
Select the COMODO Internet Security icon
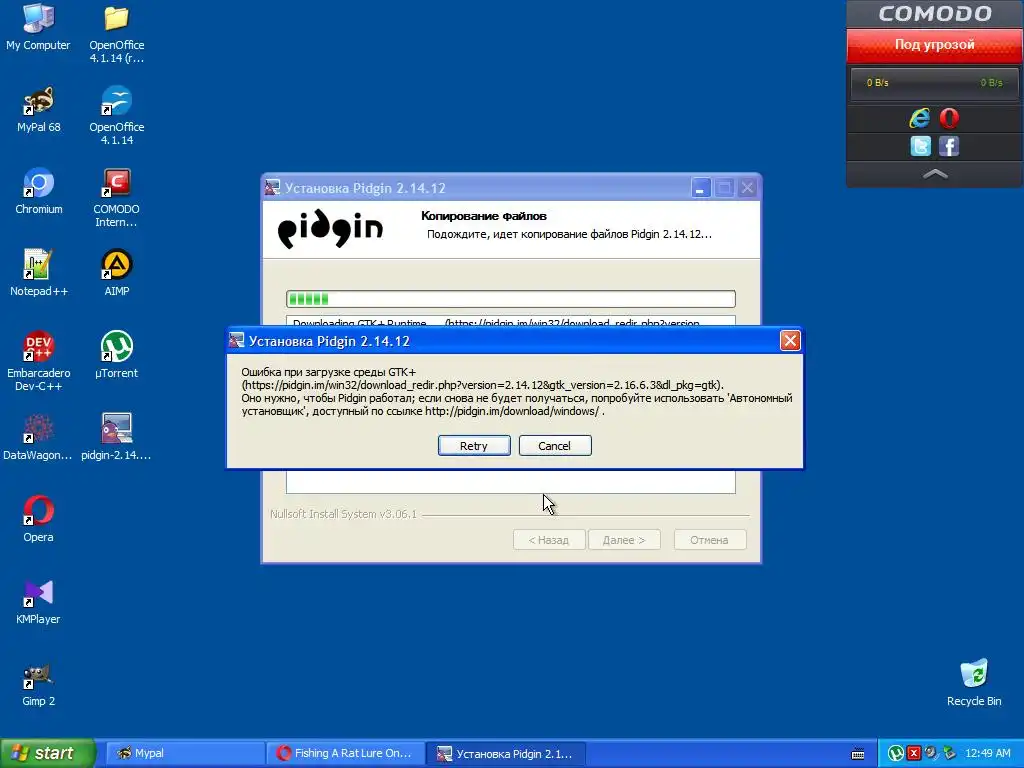(x=116, y=199)
